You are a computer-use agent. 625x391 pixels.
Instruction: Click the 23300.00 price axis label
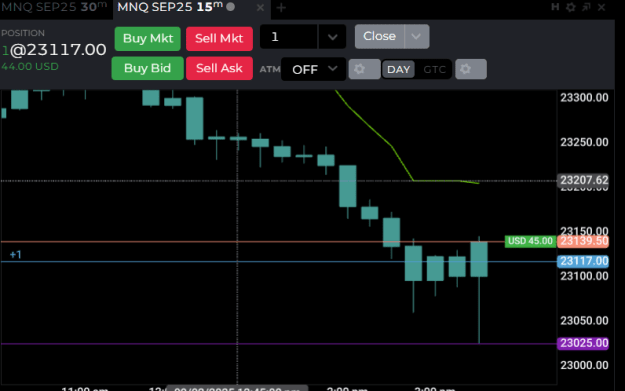click(x=584, y=98)
